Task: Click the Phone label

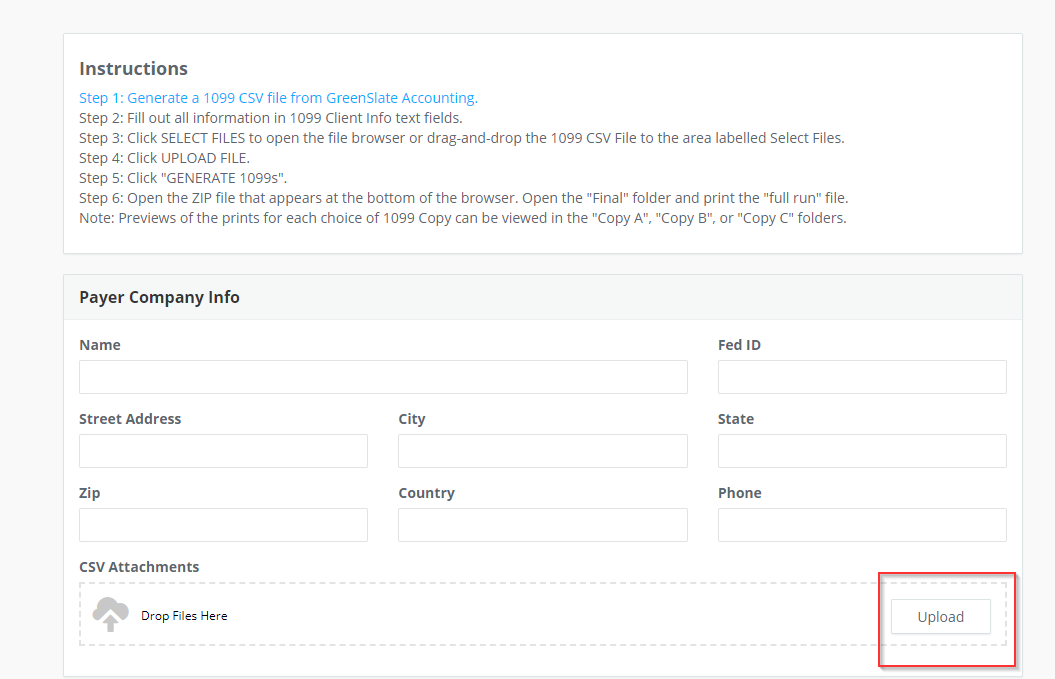Action: [739, 493]
